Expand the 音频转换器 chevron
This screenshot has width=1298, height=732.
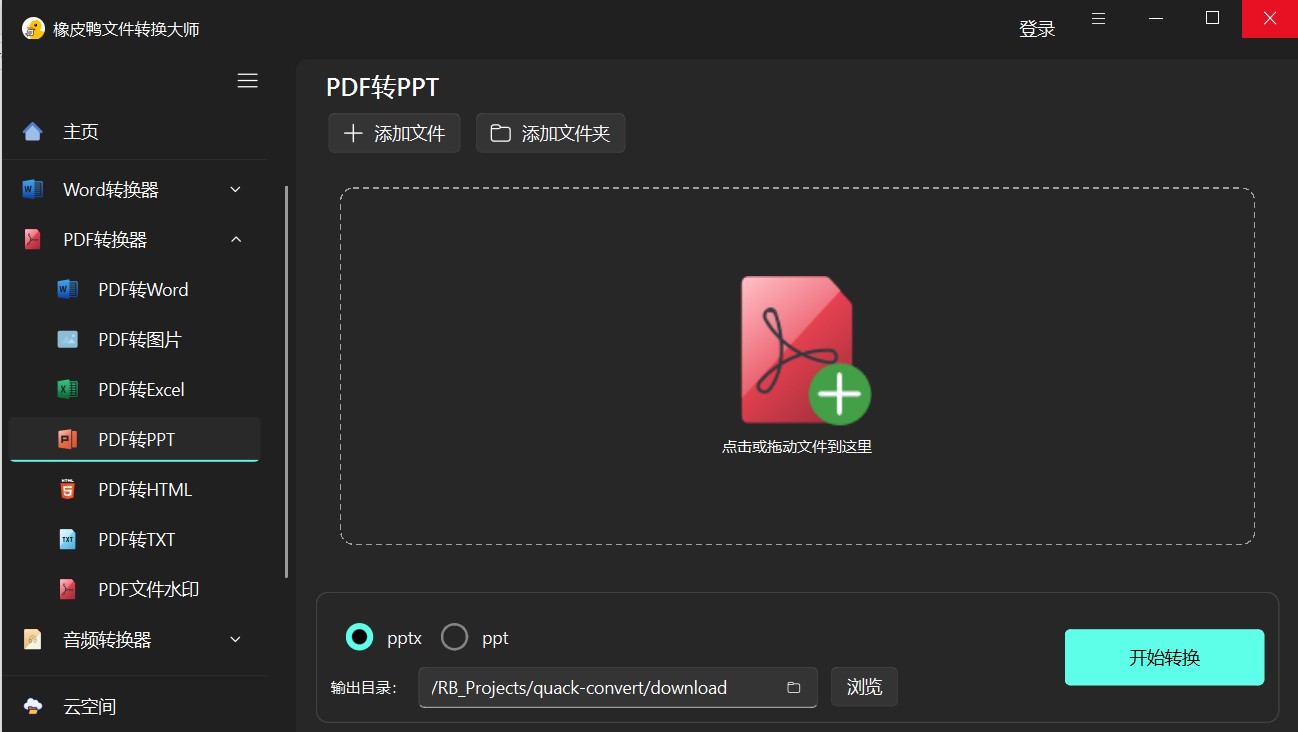pyautogui.click(x=236, y=639)
